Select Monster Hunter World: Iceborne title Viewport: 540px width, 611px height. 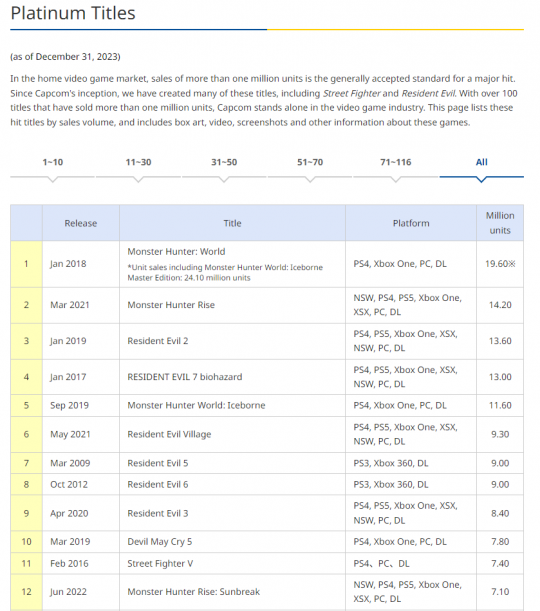tap(196, 406)
